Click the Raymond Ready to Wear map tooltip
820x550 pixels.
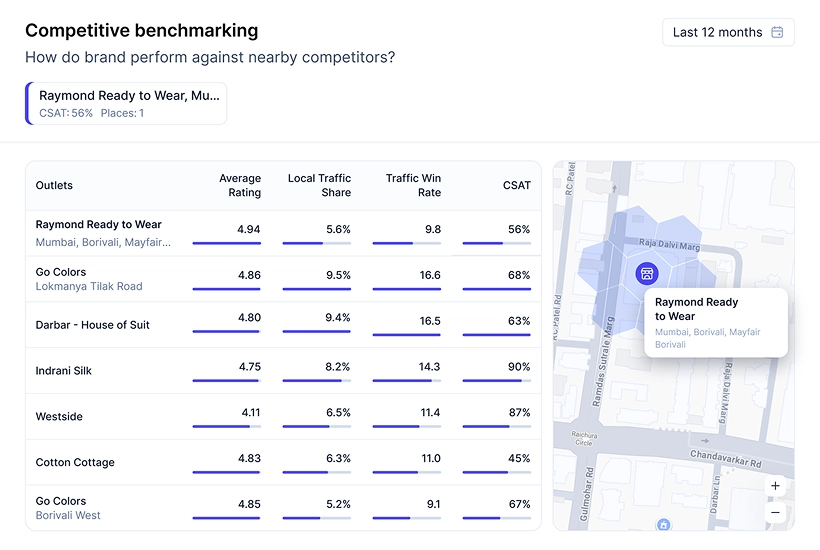pyautogui.click(x=714, y=322)
